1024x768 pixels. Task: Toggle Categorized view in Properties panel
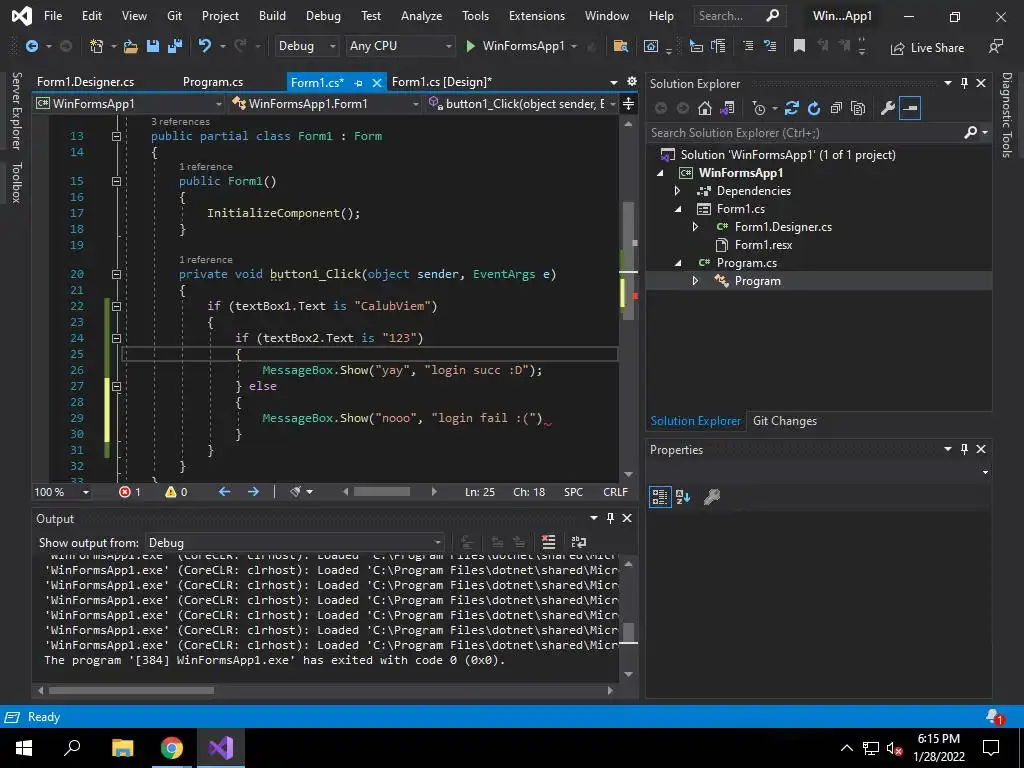[x=660, y=497]
